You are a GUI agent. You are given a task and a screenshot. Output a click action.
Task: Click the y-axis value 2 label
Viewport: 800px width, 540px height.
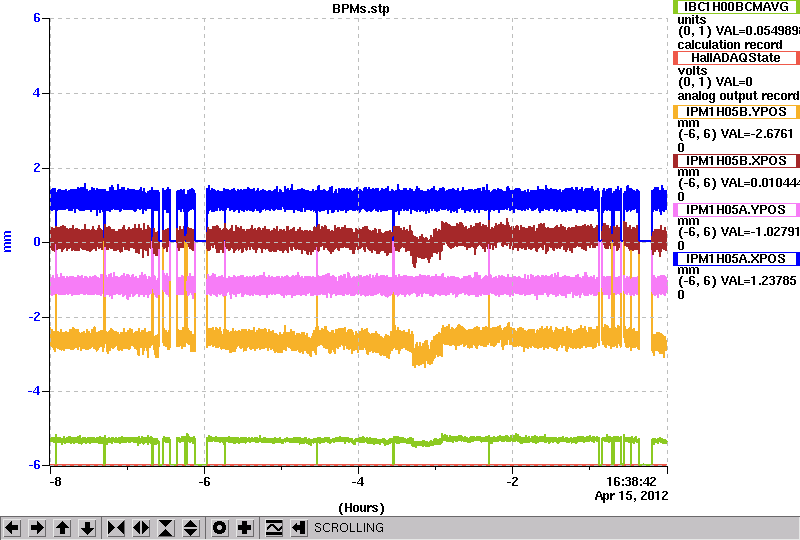[x=37, y=168]
